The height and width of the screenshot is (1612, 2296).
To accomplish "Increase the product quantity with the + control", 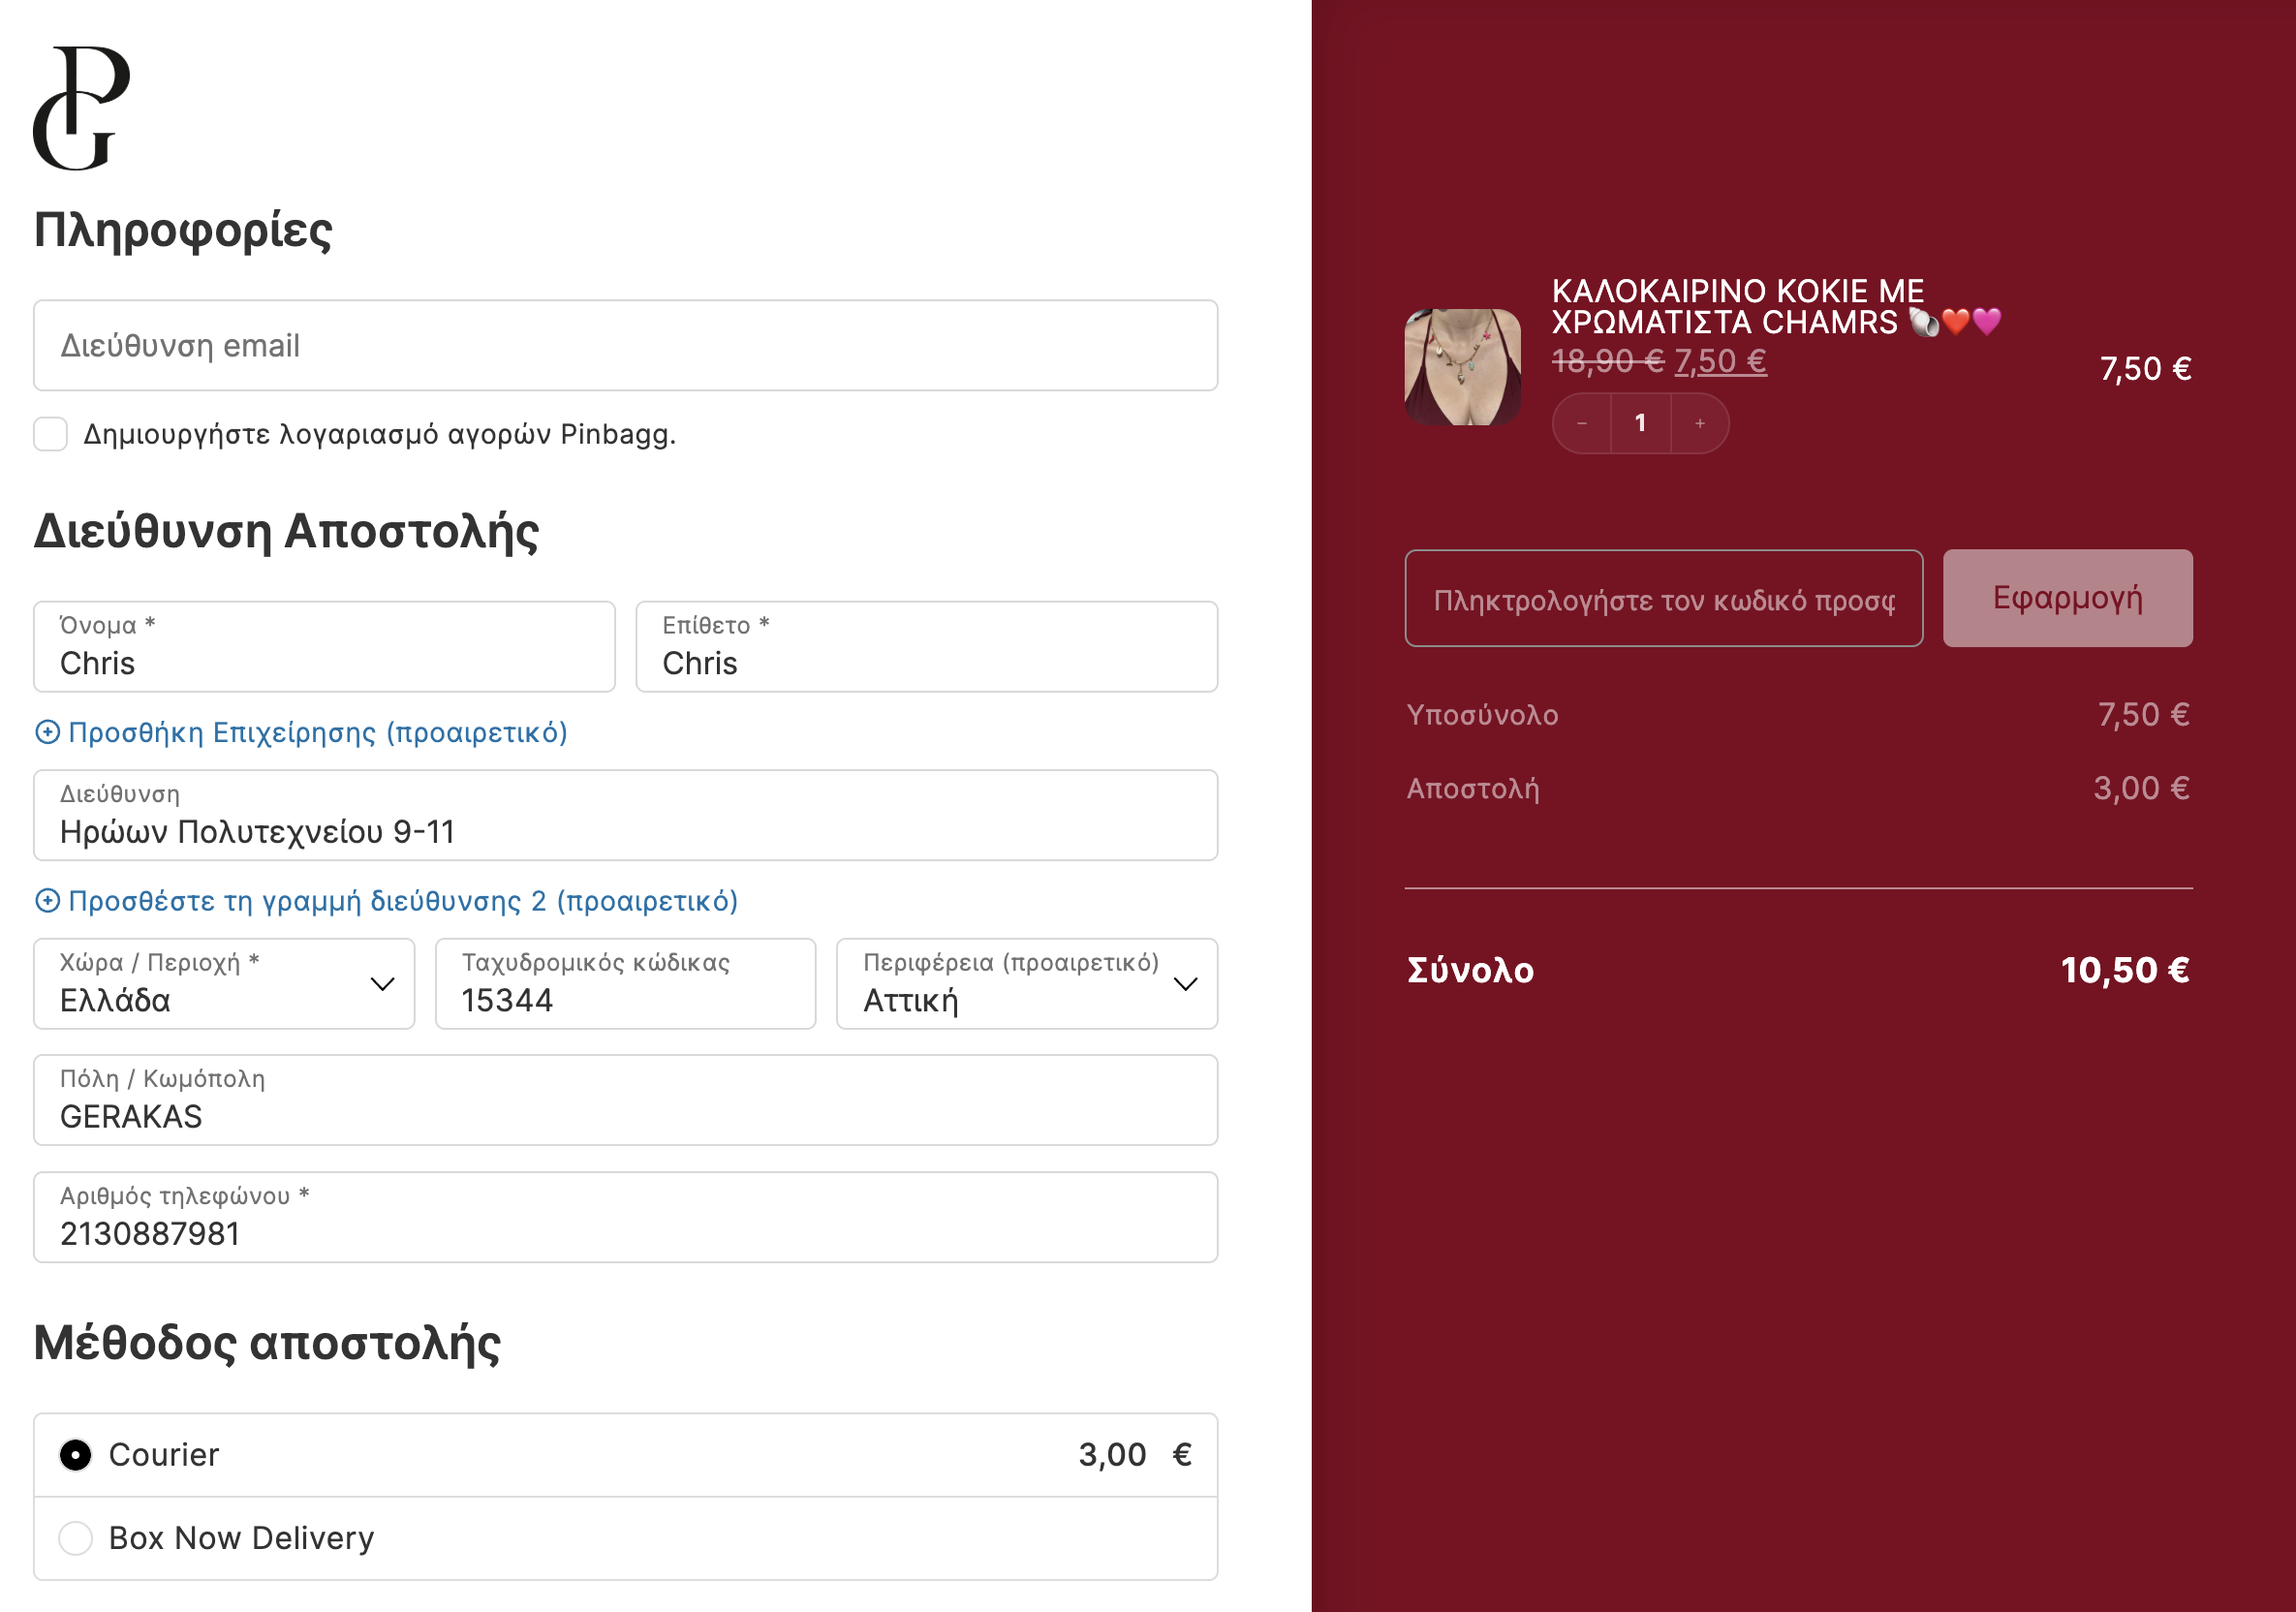I will point(1700,423).
